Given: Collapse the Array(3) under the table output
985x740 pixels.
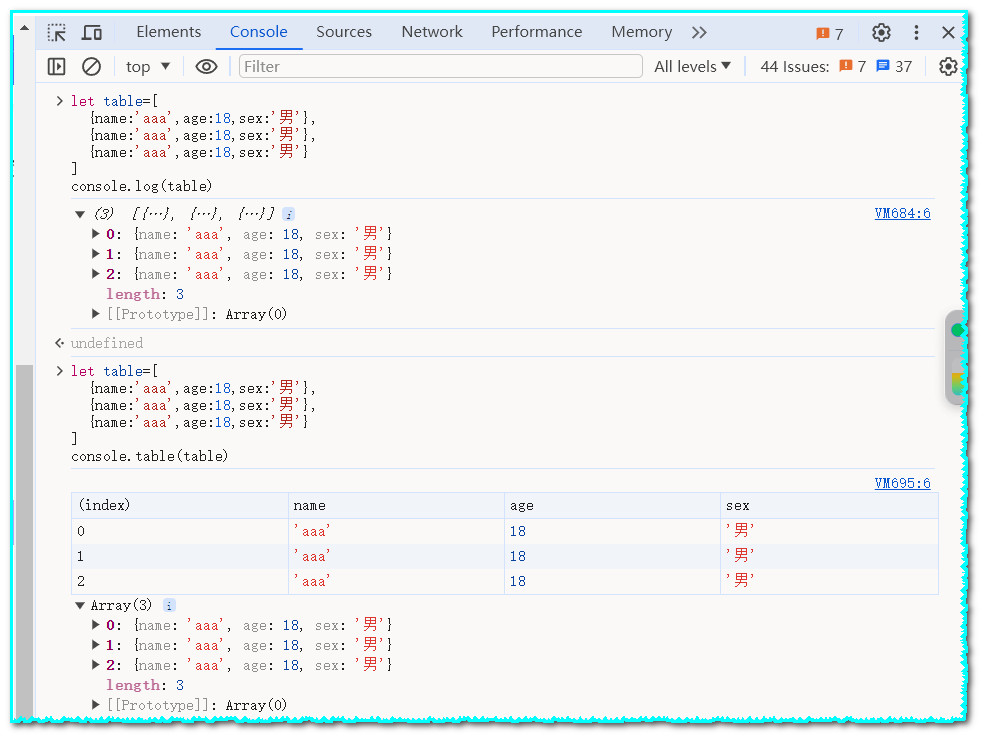Looking at the screenshot, I should coord(80,606).
